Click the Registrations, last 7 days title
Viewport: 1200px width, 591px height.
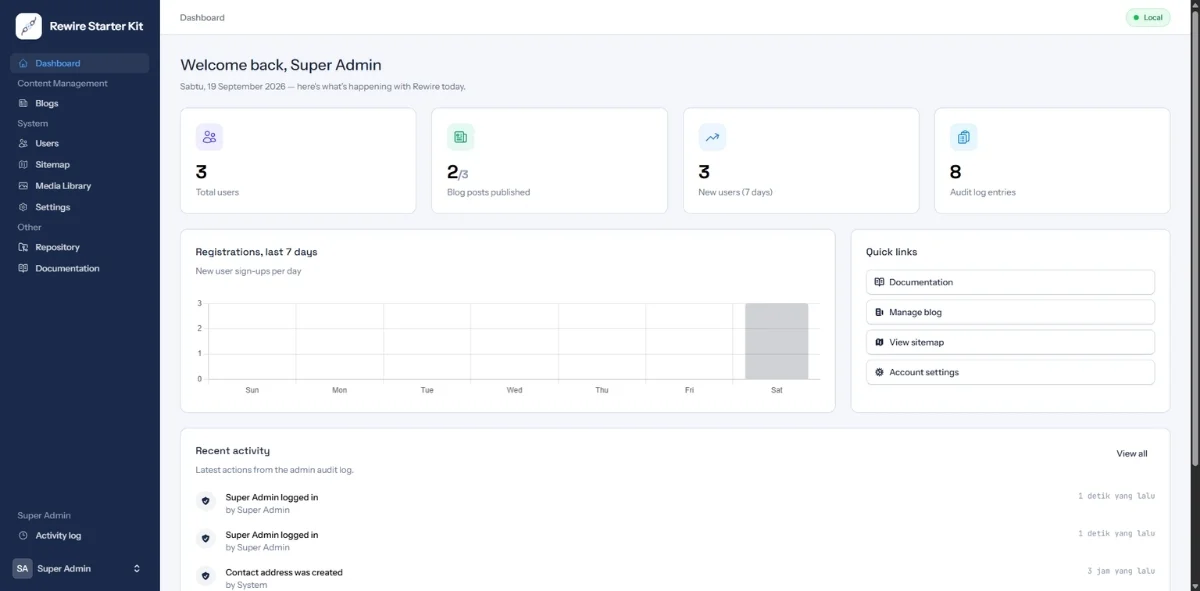point(256,252)
